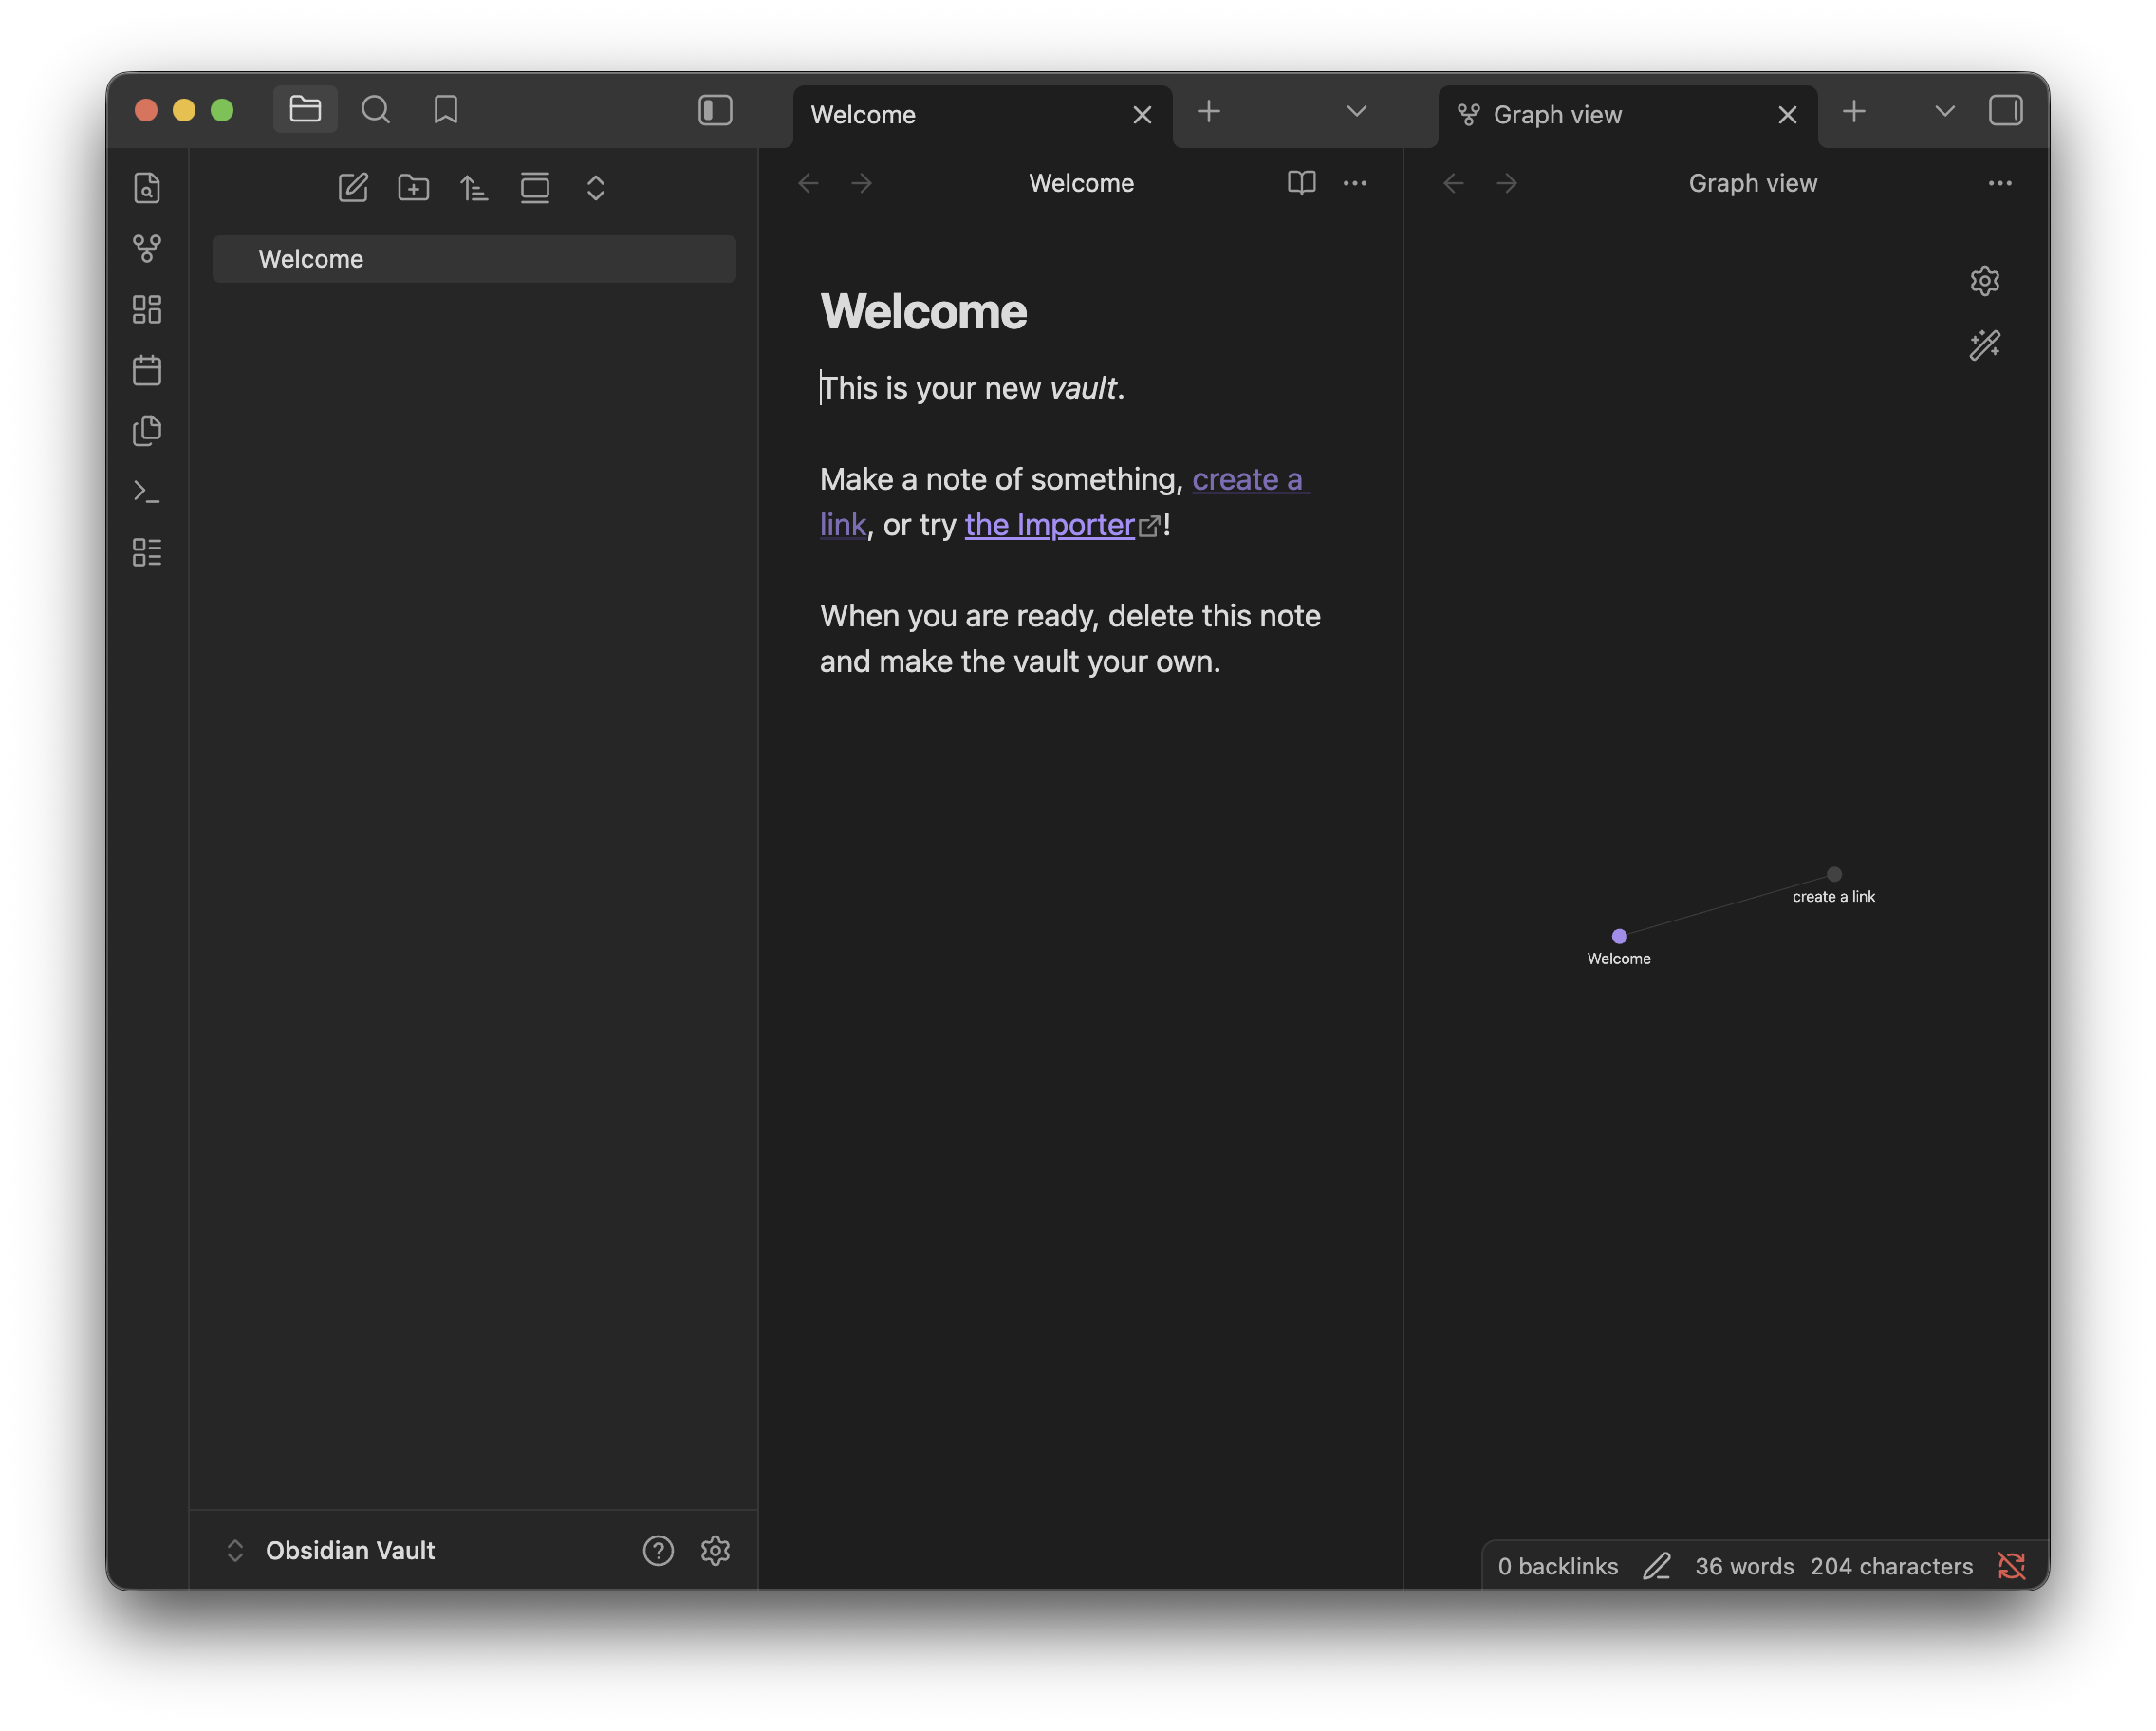Viewport: 2156px width, 1731px height.
Task: Open tab list dropdown for Welcome group
Action: pyautogui.click(x=1356, y=111)
